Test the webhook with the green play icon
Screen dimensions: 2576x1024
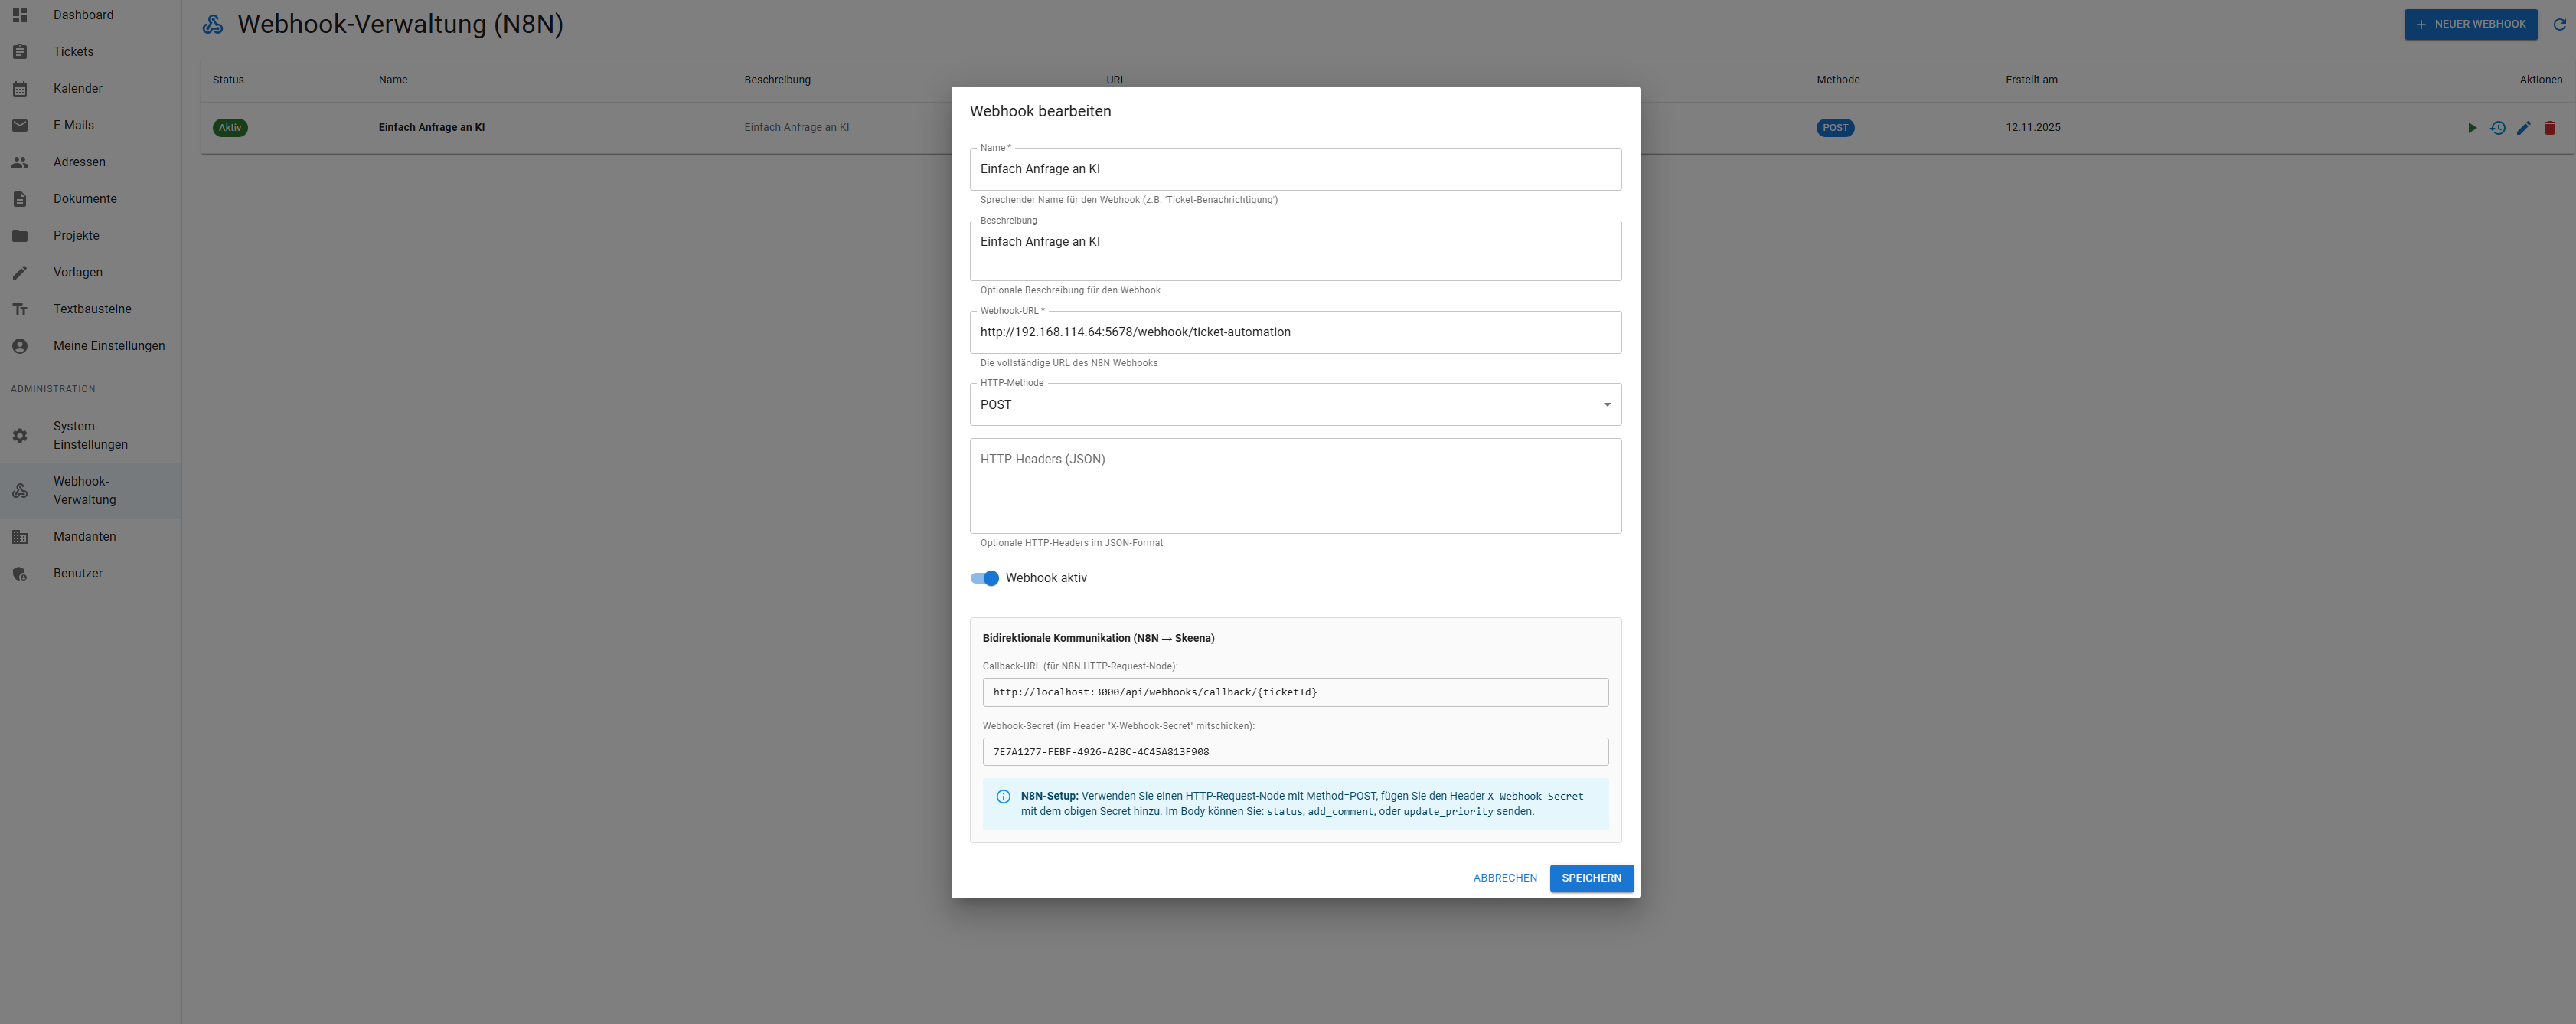pyautogui.click(x=2471, y=127)
